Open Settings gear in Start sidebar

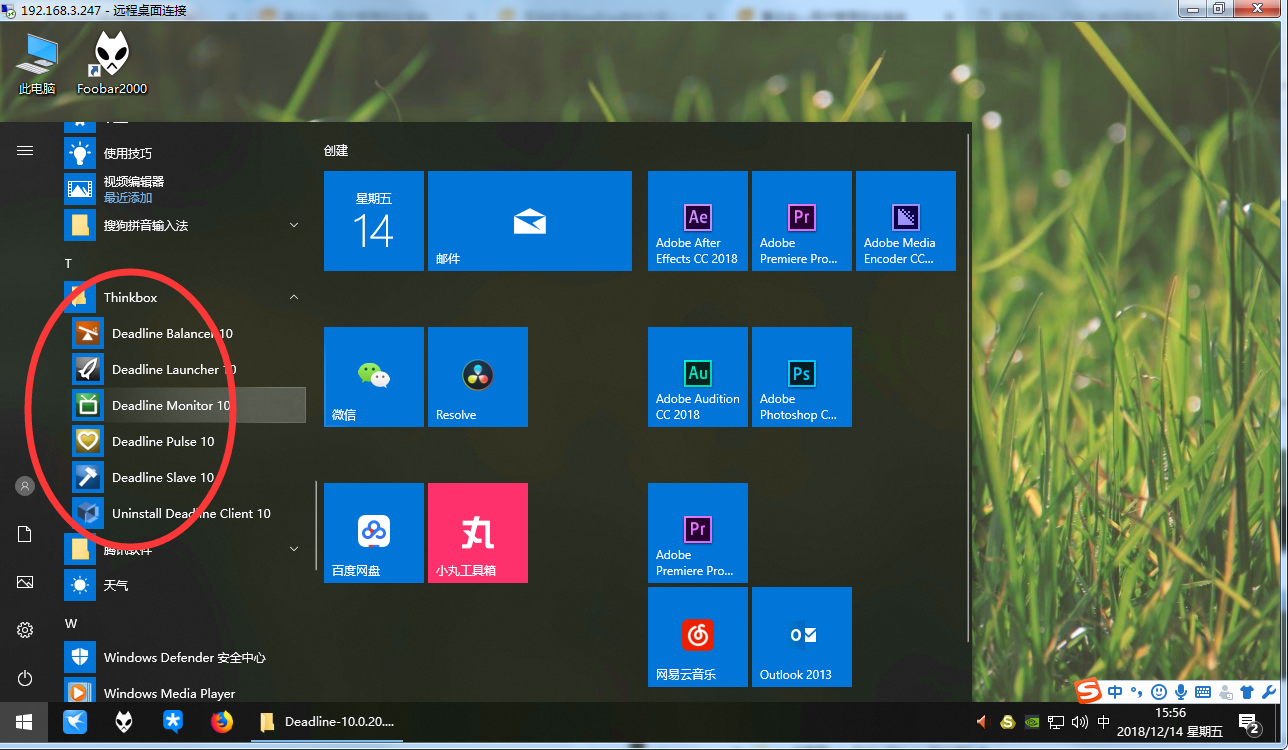click(x=25, y=630)
